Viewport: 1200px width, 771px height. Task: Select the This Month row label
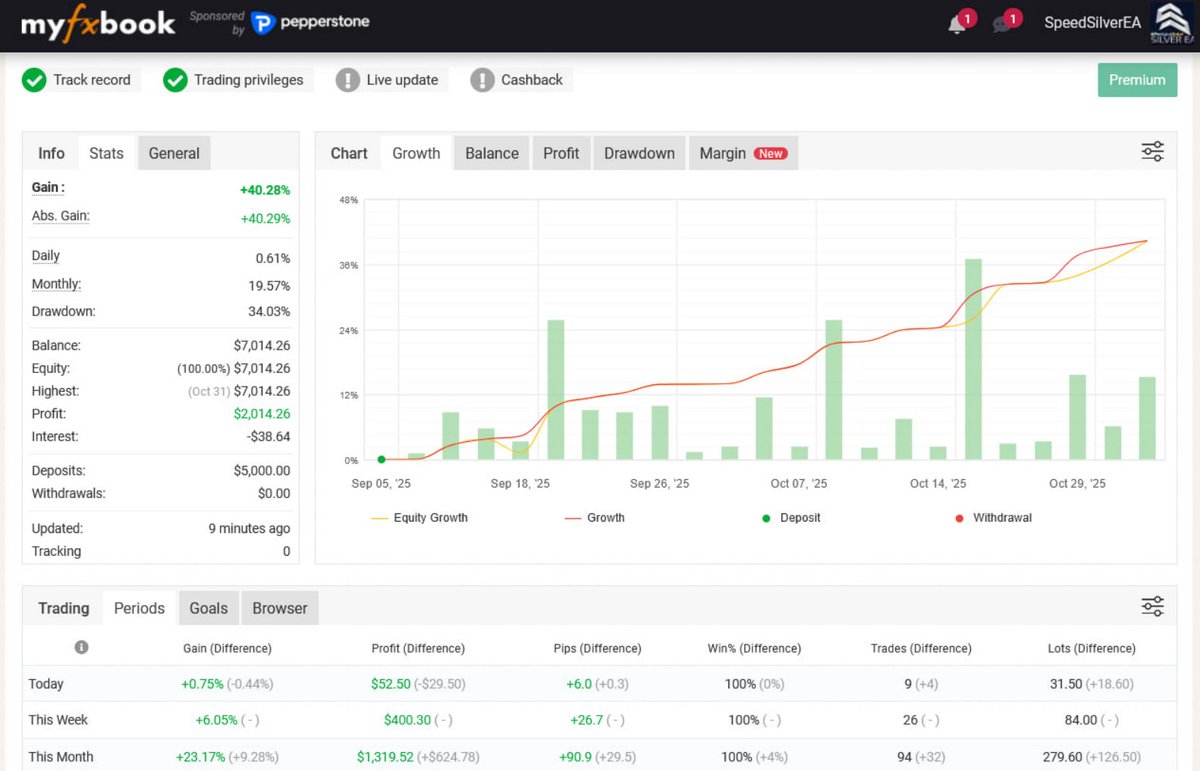[x=61, y=757]
